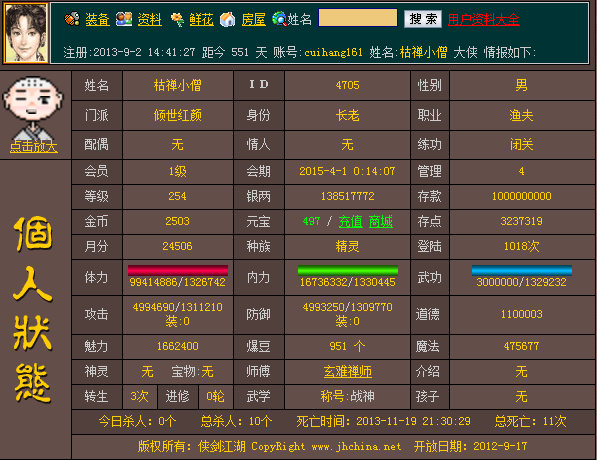Select the ID value 4705
597x460 pixels.
[x=348, y=85]
